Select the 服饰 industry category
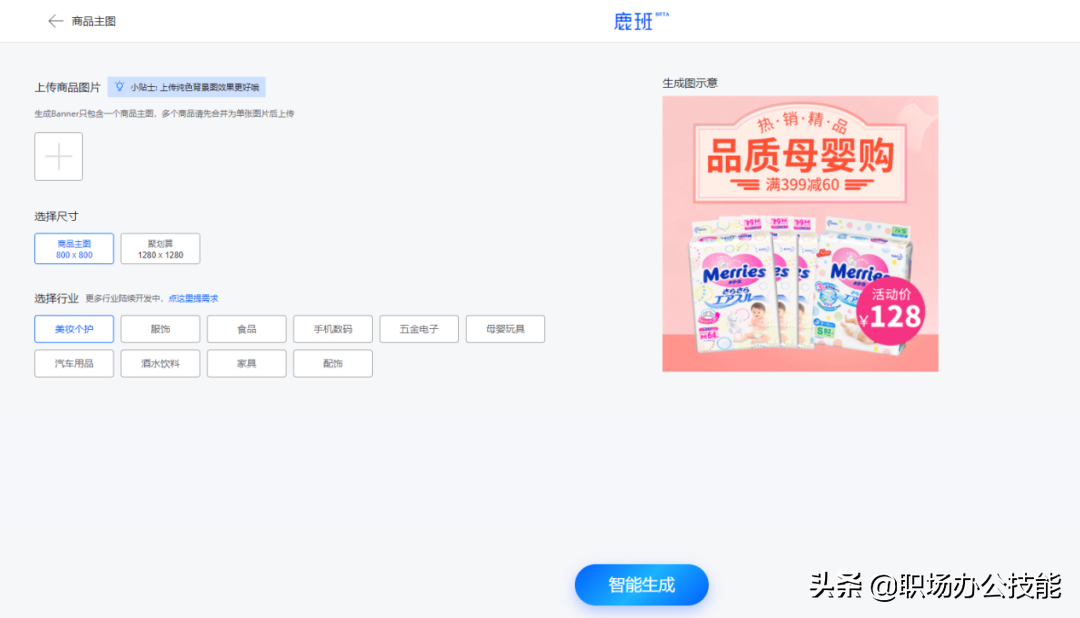 (x=160, y=328)
